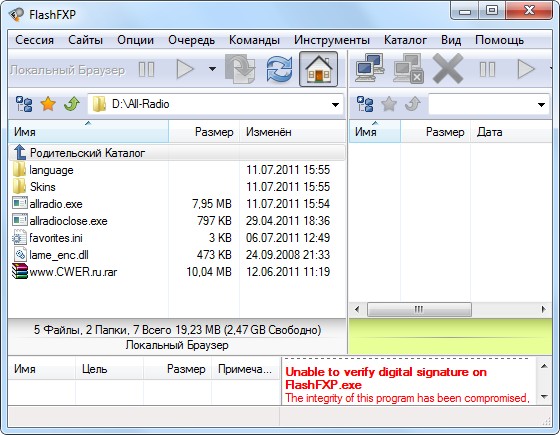Click the green up-folder arrow in left pane

tap(72, 104)
